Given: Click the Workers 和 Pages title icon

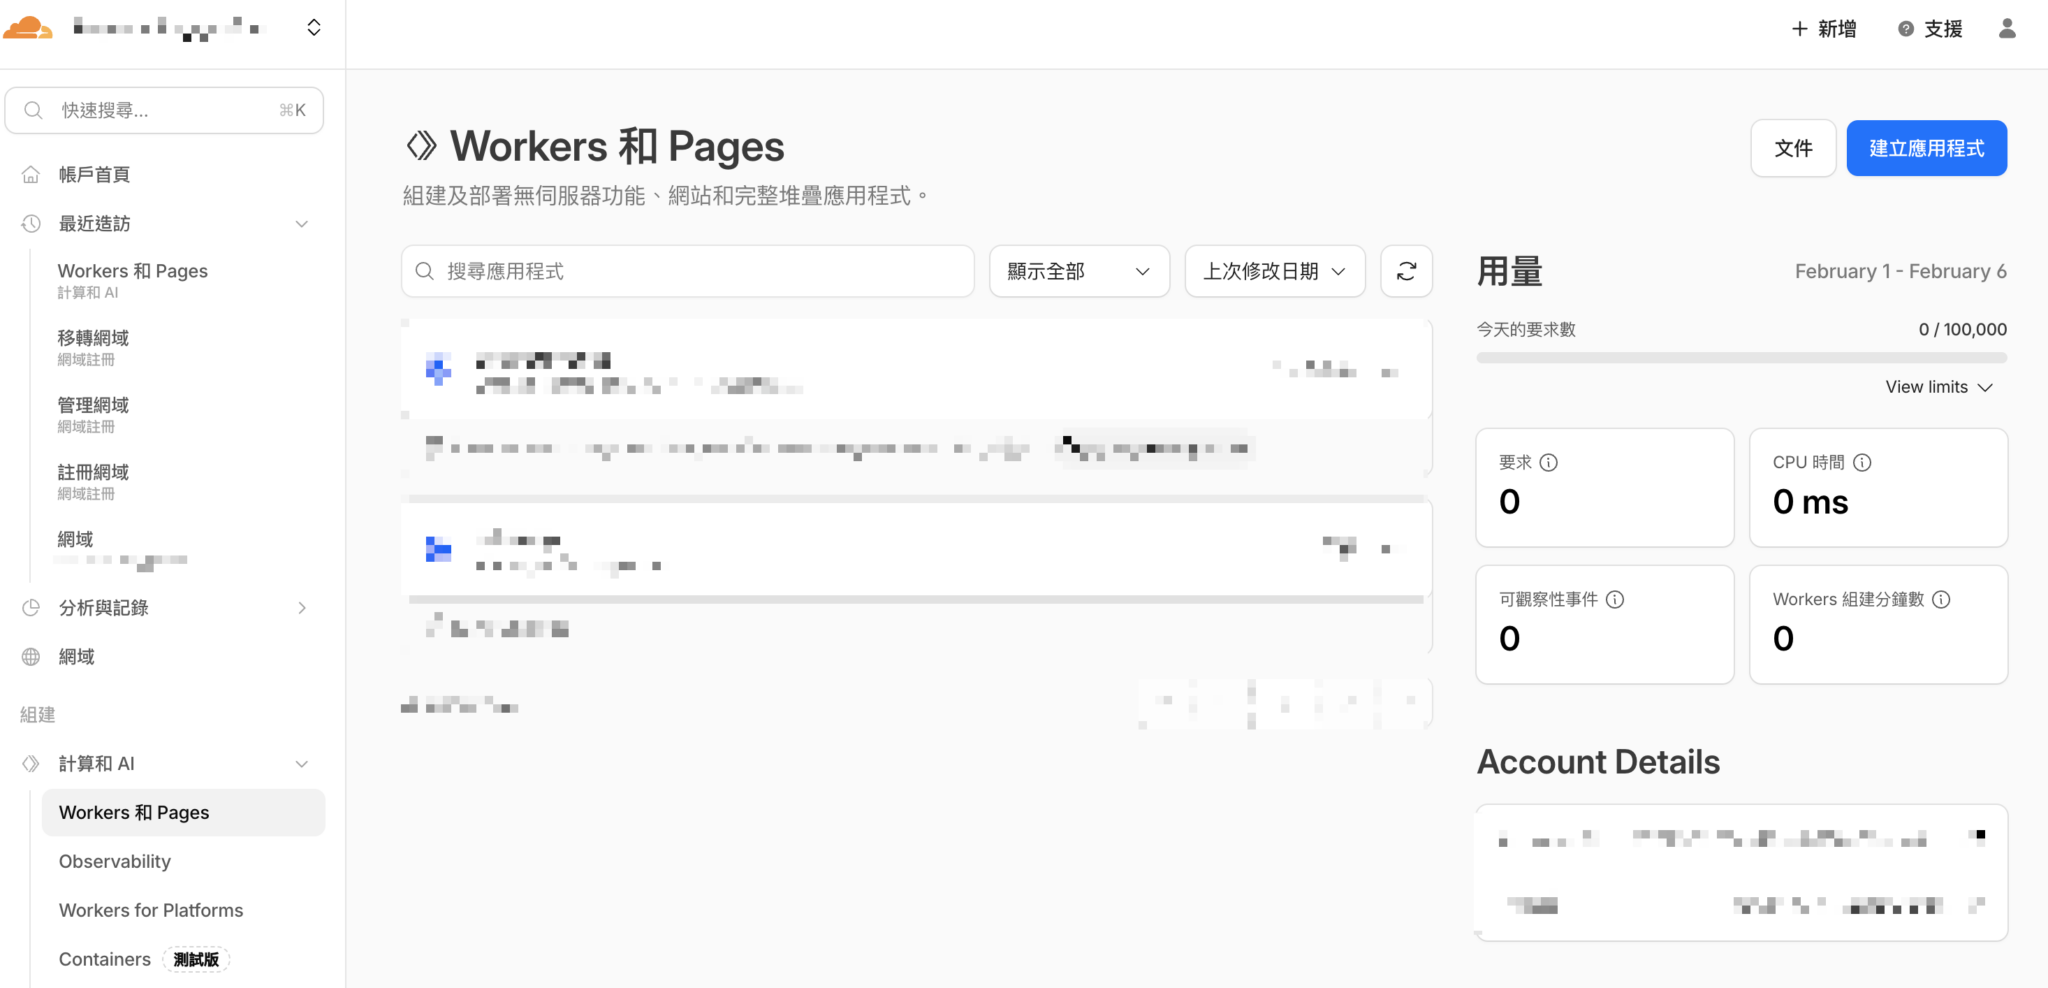Looking at the screenshot, I should point(421,146).
